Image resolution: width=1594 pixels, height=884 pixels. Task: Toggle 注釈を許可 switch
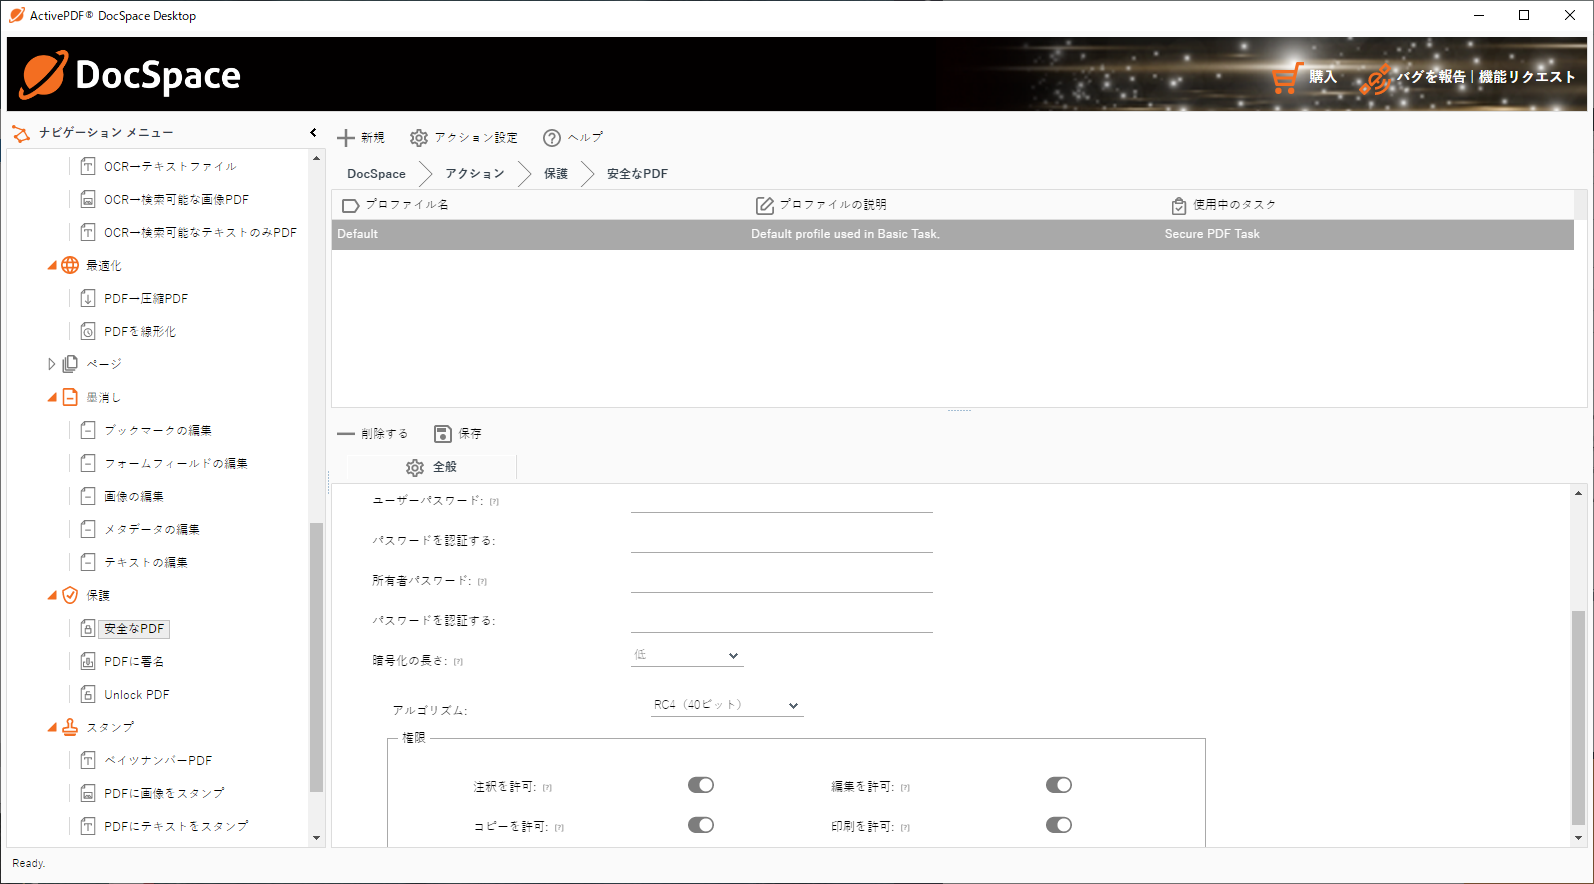701,785
